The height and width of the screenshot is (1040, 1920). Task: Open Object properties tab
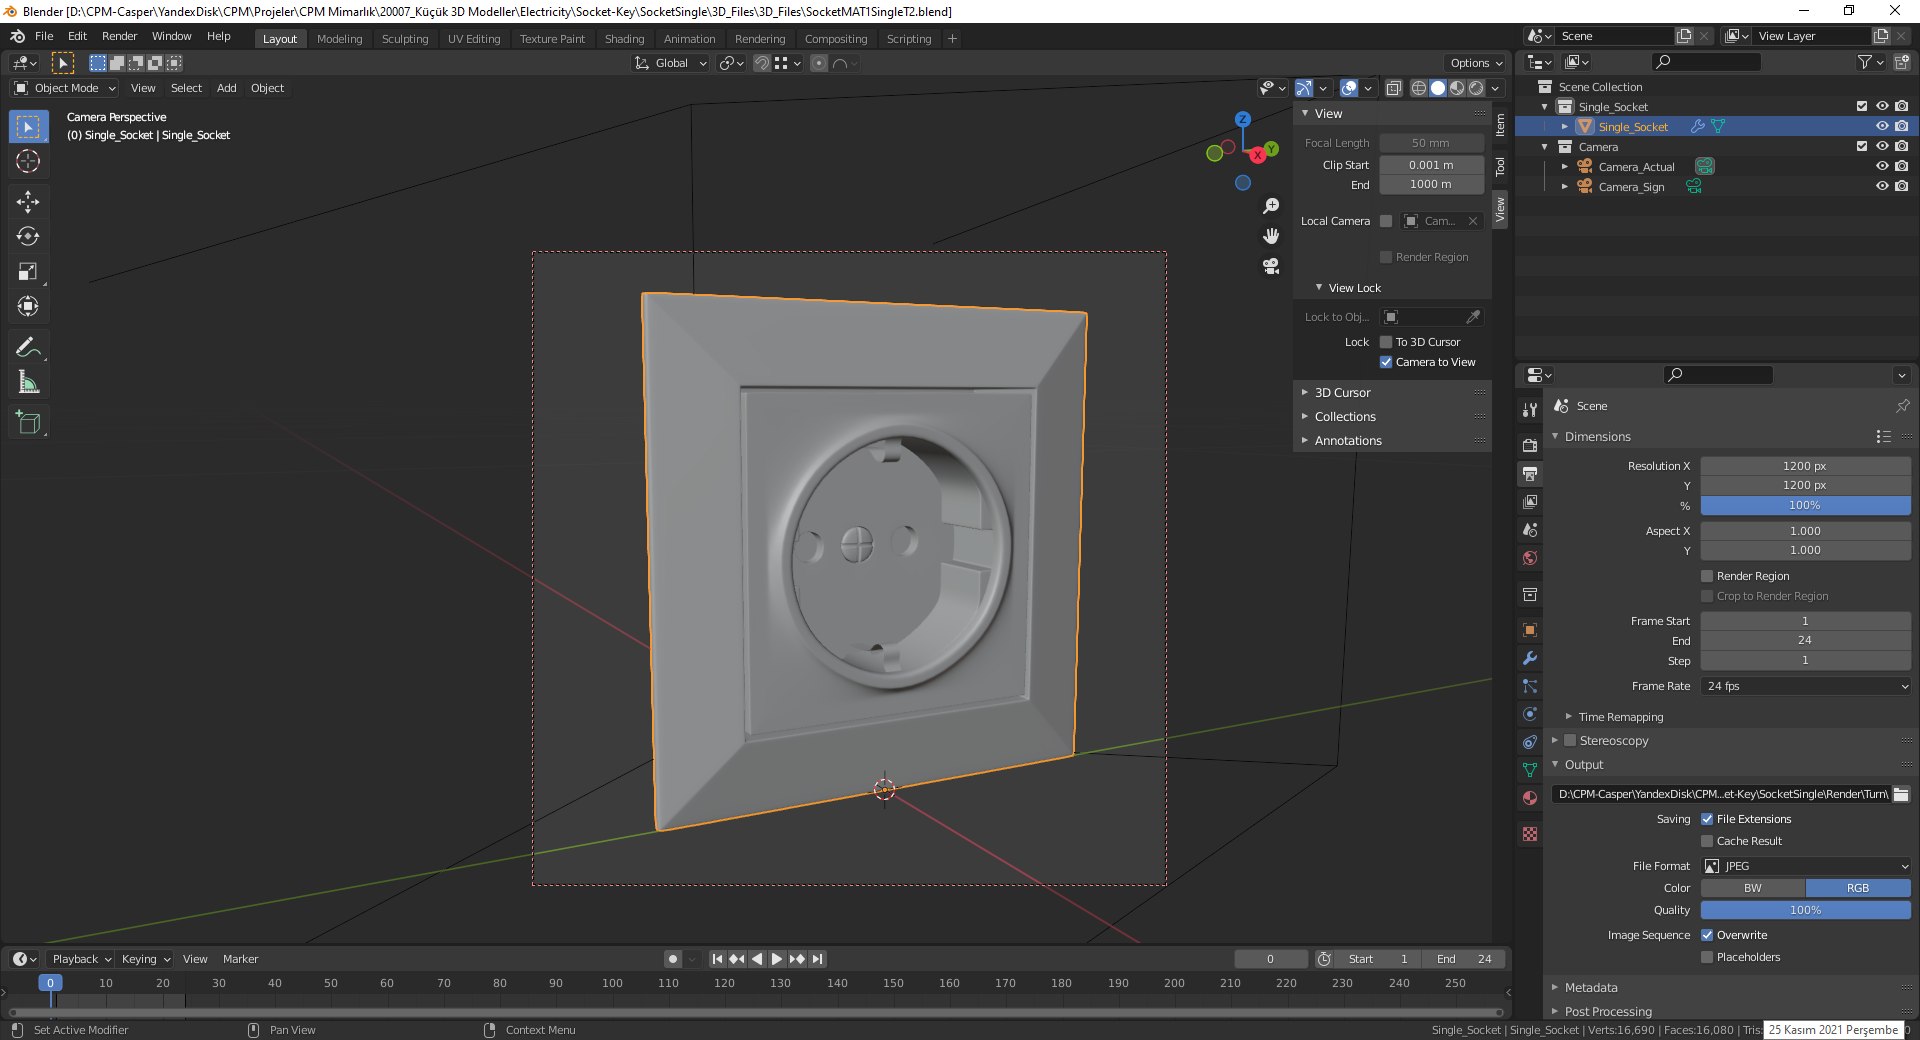[x=1530, y=630]
